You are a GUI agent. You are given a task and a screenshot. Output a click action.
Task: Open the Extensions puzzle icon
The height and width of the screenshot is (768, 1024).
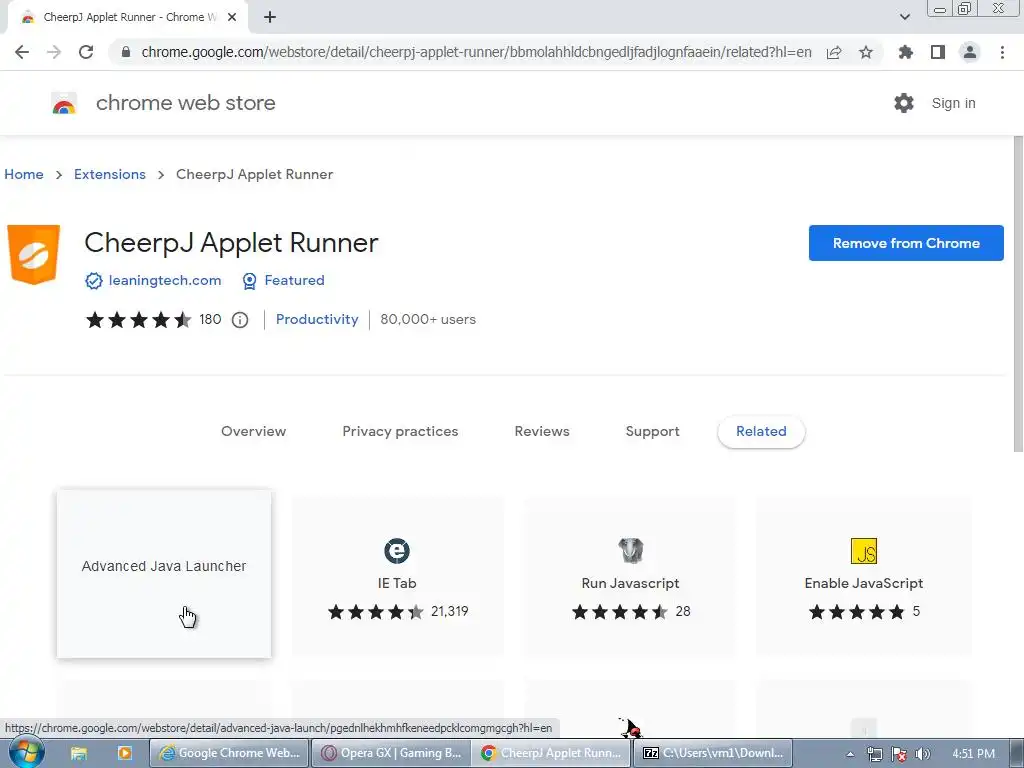point(905,52)
